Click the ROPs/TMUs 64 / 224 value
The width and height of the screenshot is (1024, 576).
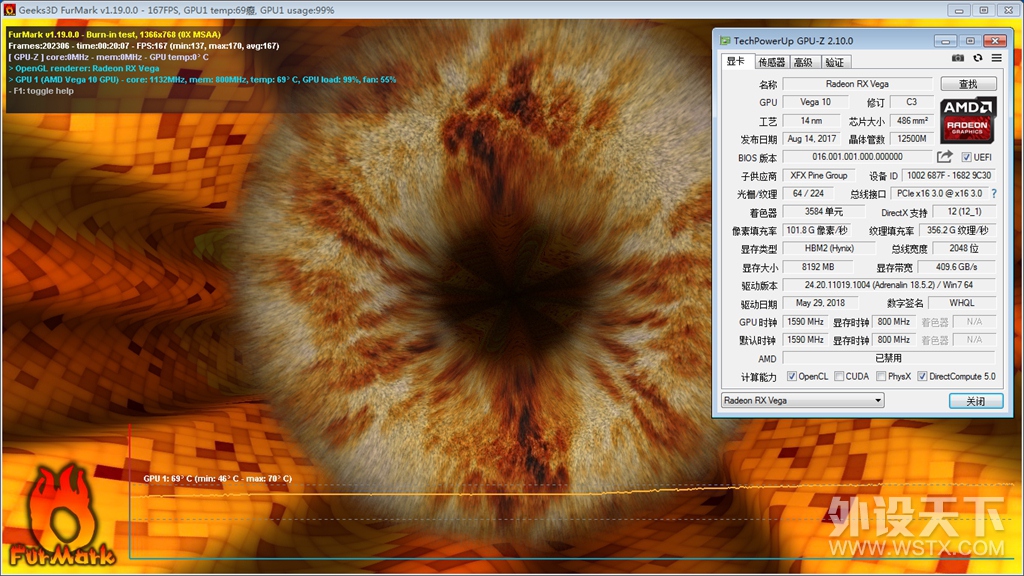coord(808,193)
